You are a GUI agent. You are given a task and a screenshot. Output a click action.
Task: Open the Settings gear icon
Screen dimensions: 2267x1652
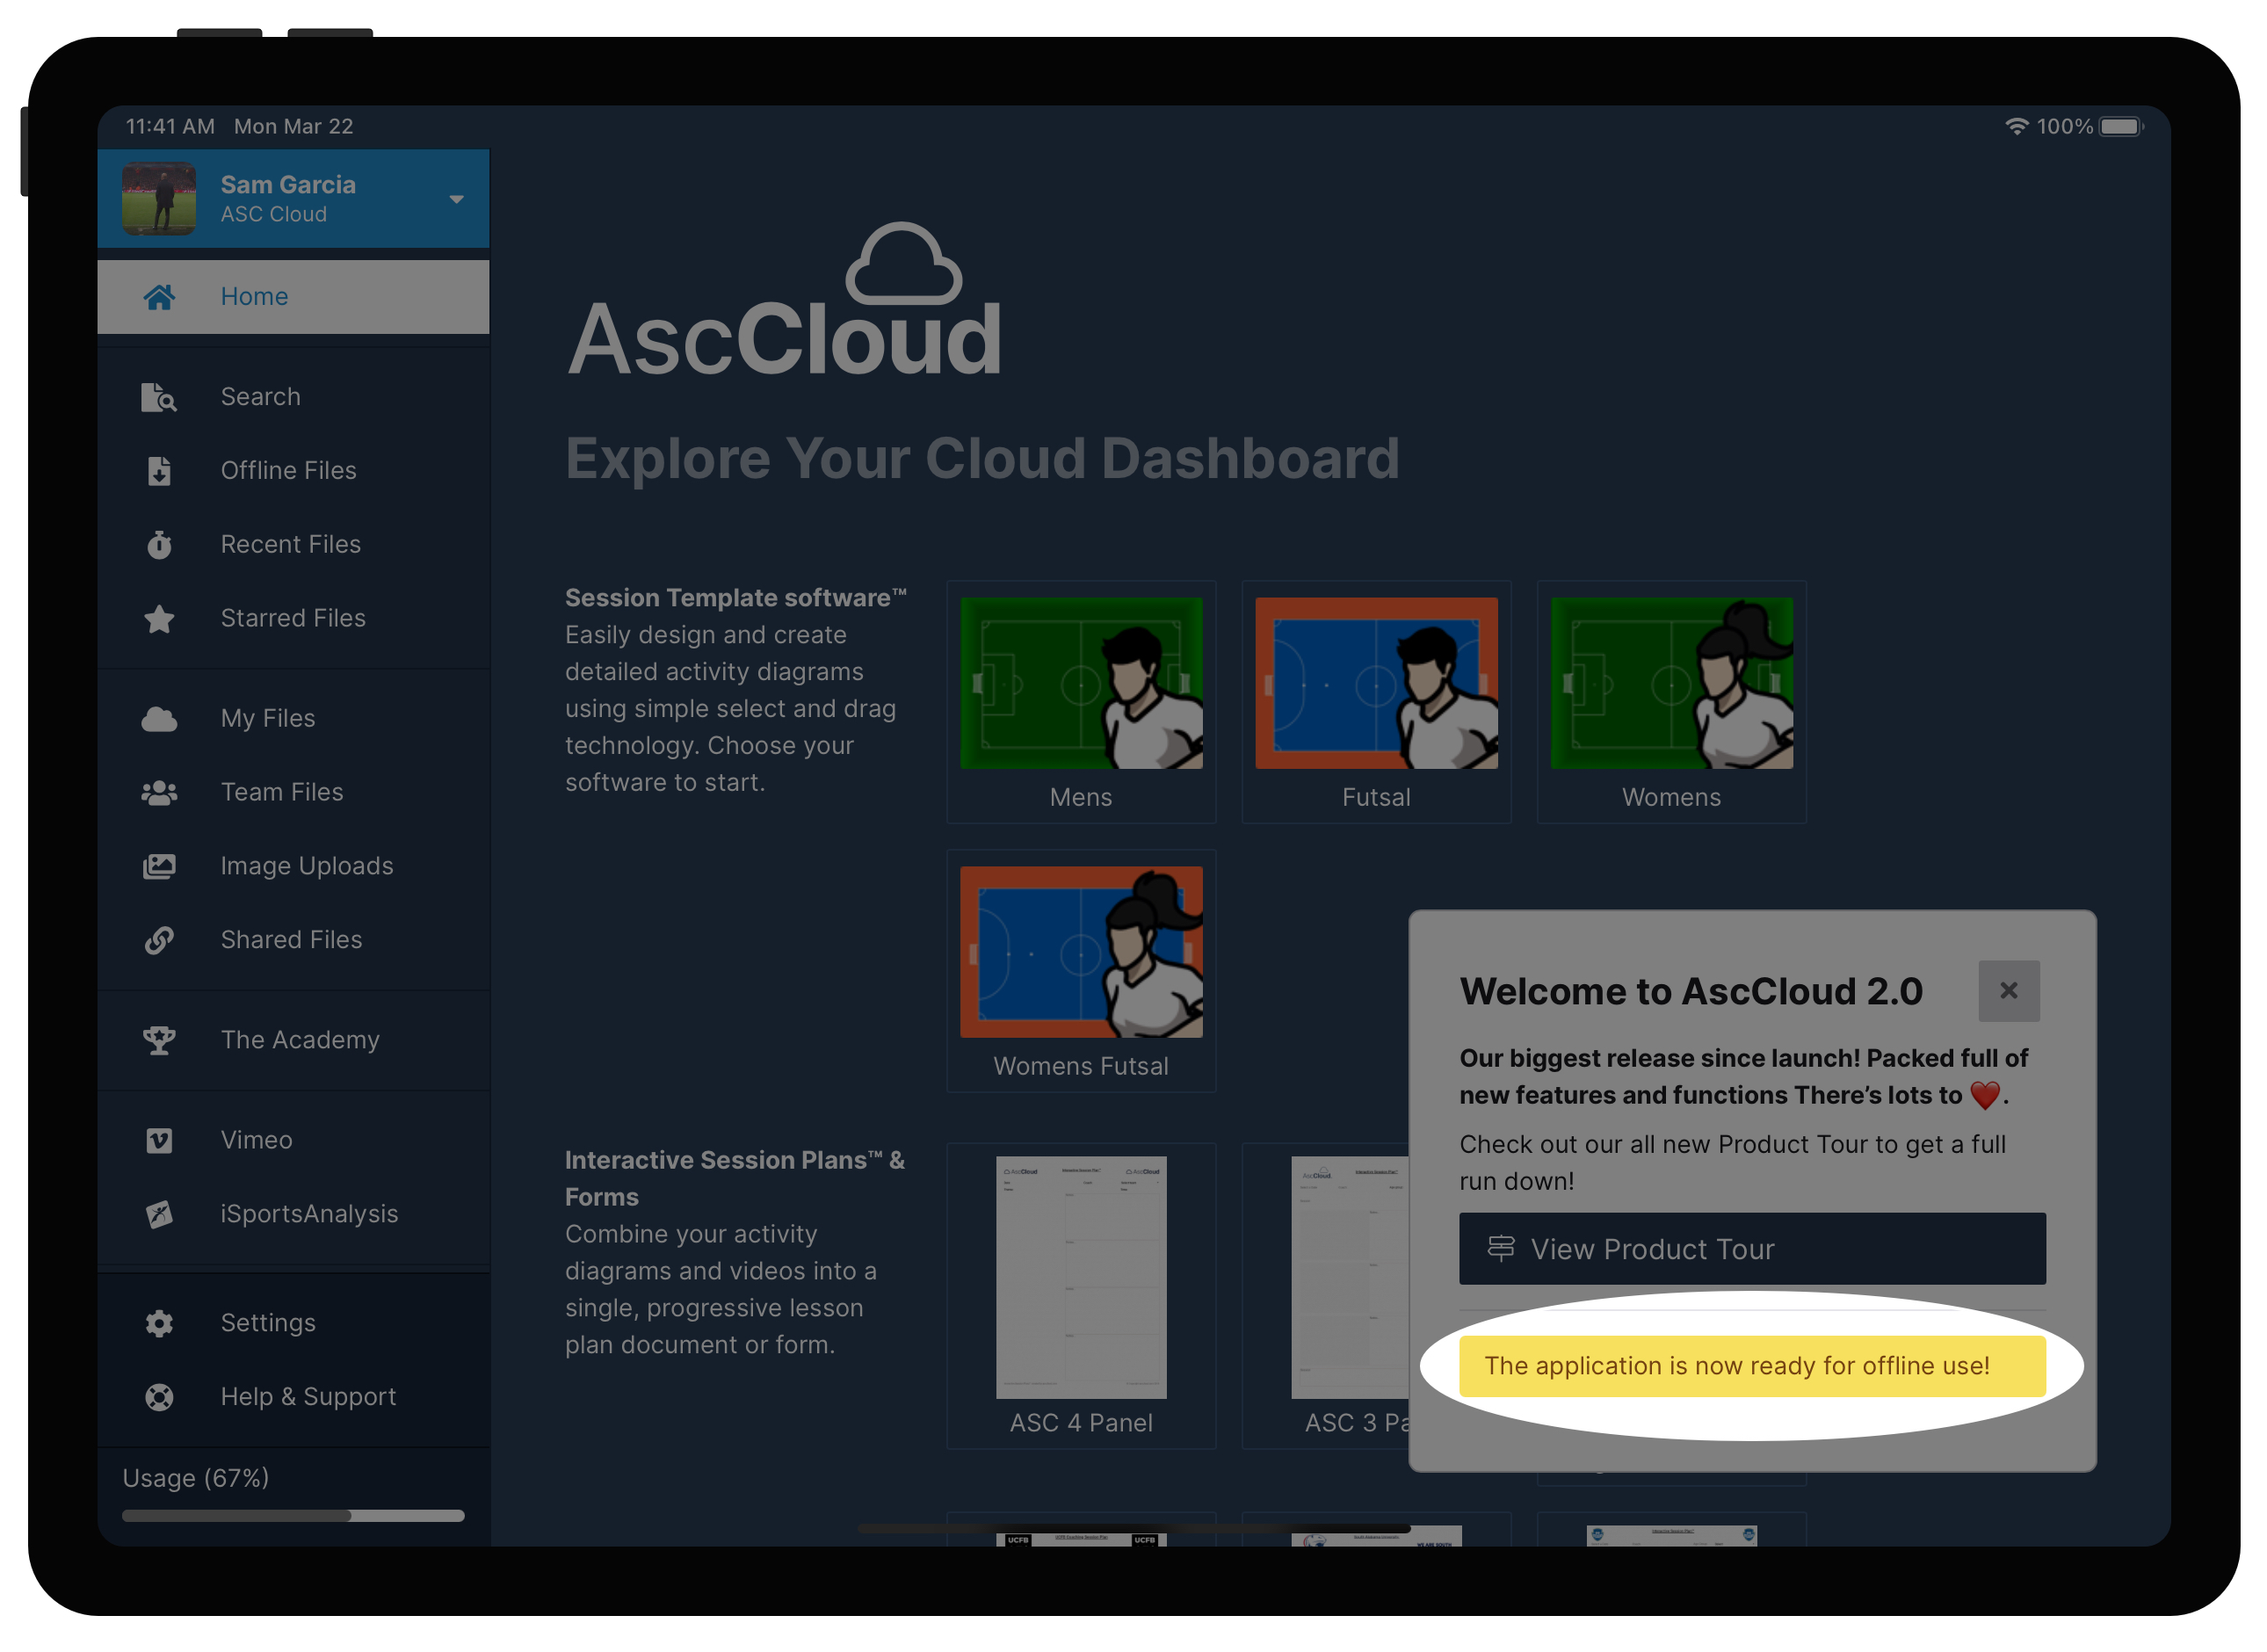159,1323
